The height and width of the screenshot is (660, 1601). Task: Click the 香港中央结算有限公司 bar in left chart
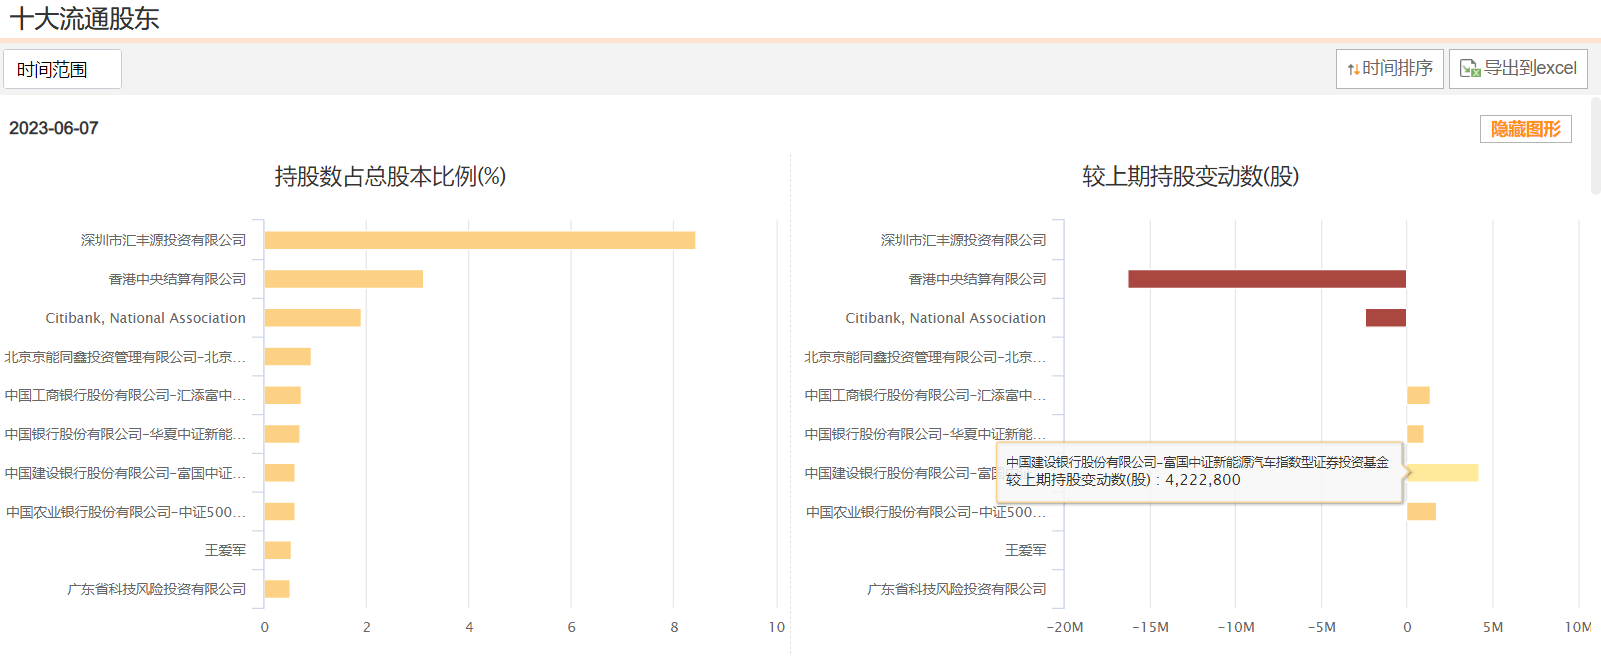[344, 279]
